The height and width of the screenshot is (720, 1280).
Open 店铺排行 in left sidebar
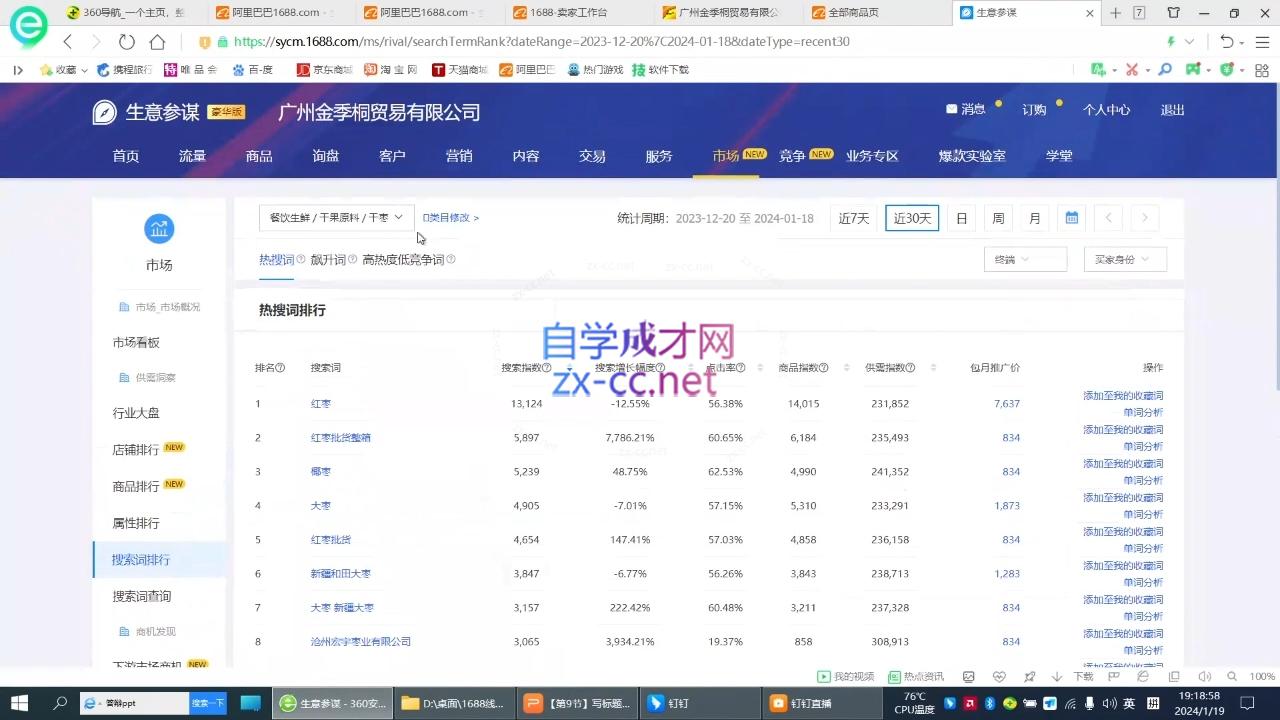(136, 450)
